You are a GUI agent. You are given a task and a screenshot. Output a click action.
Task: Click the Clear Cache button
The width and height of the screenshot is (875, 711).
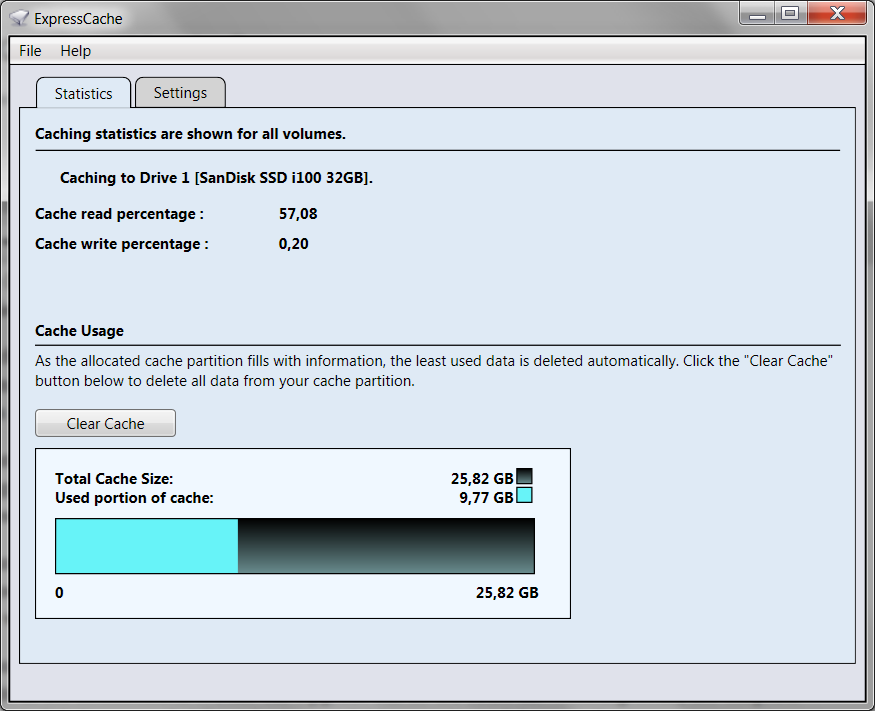point(105,423)
